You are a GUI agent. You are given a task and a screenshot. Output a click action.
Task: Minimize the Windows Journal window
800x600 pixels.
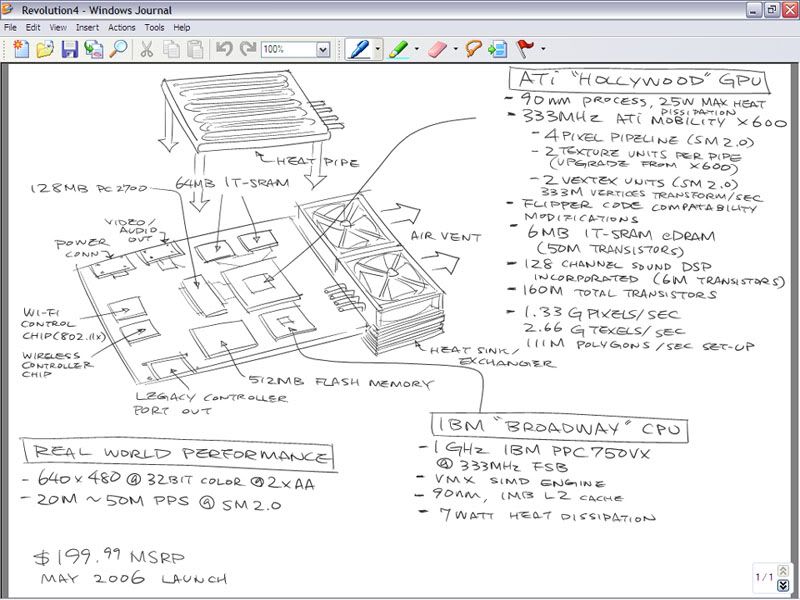[754, 10]
